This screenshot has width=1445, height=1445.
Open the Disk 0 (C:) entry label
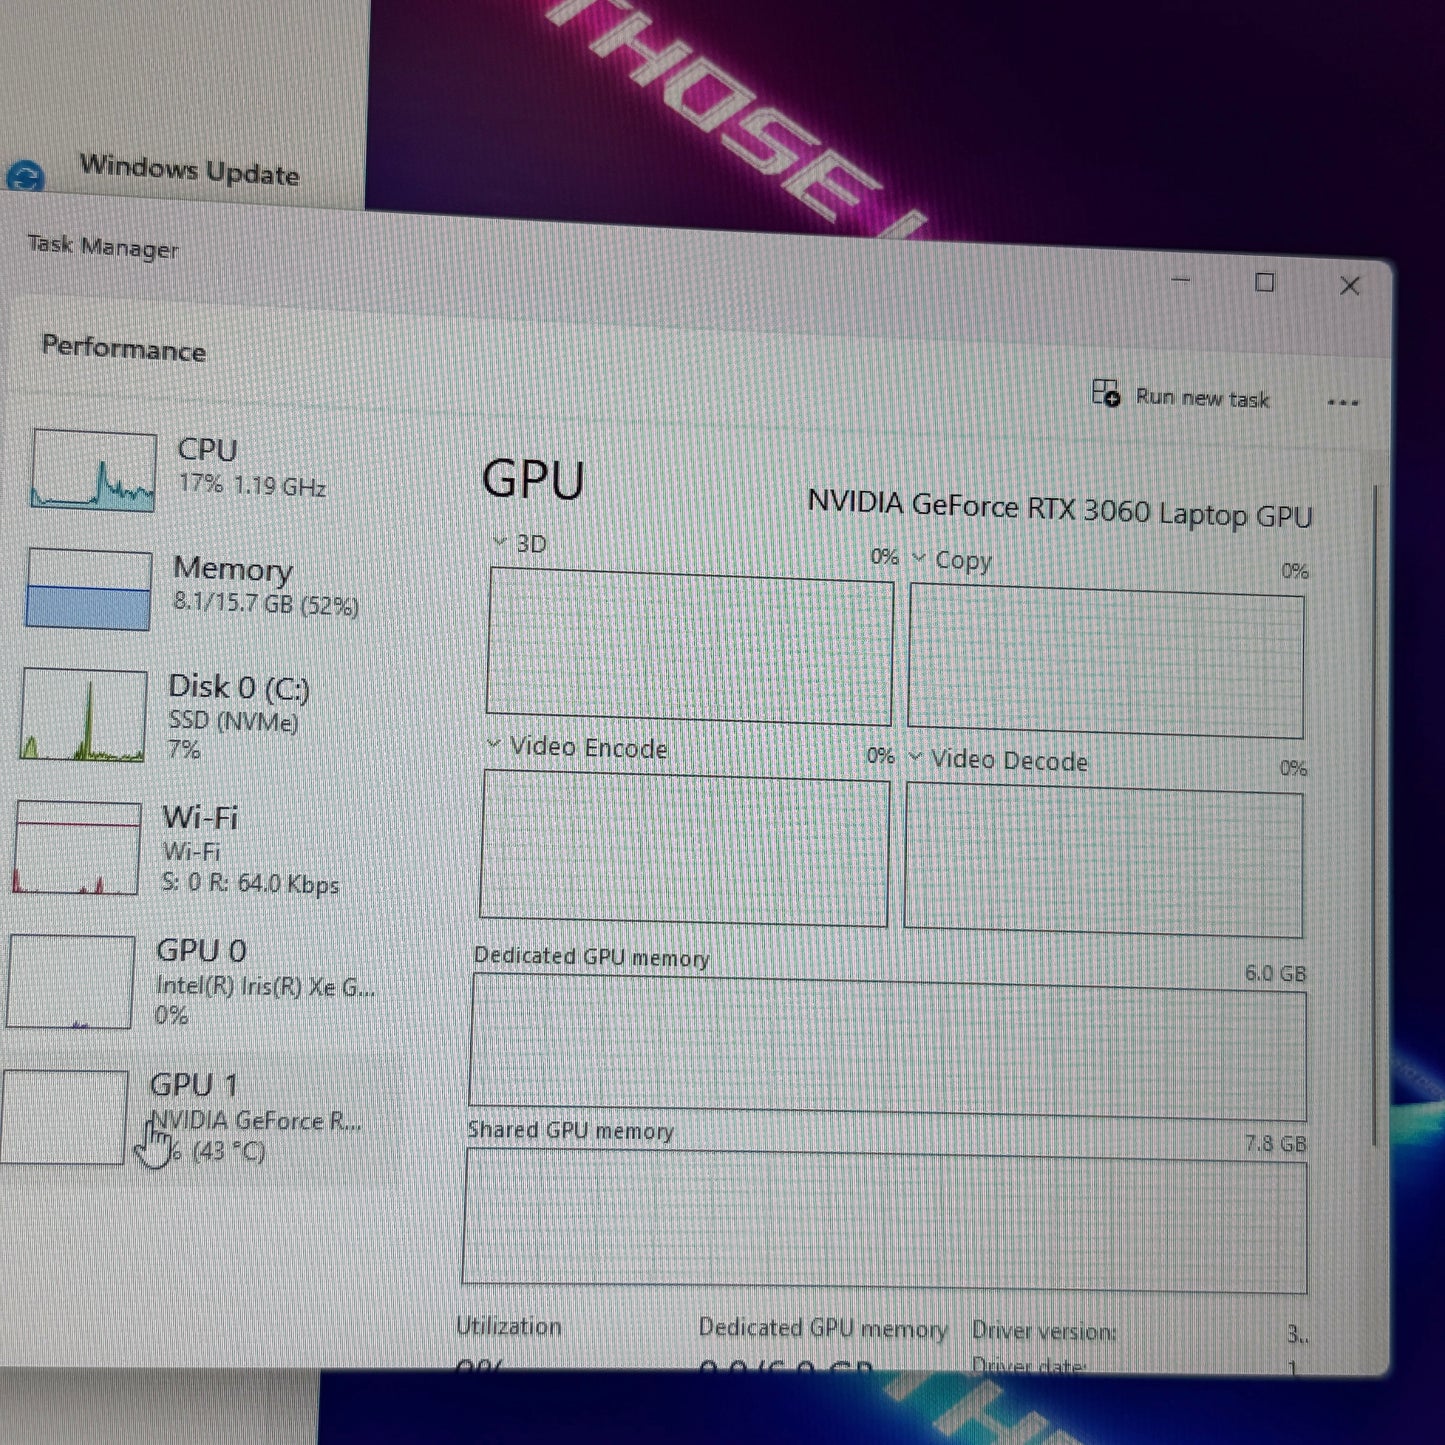click(x=239, y=687)
